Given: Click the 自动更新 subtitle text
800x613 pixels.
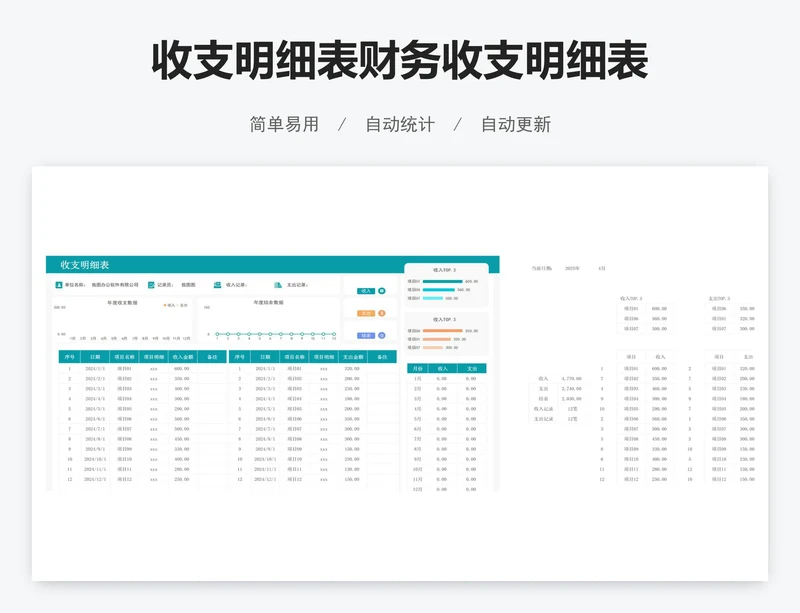Looking at the screenshot, I should (x=516, y=124).
